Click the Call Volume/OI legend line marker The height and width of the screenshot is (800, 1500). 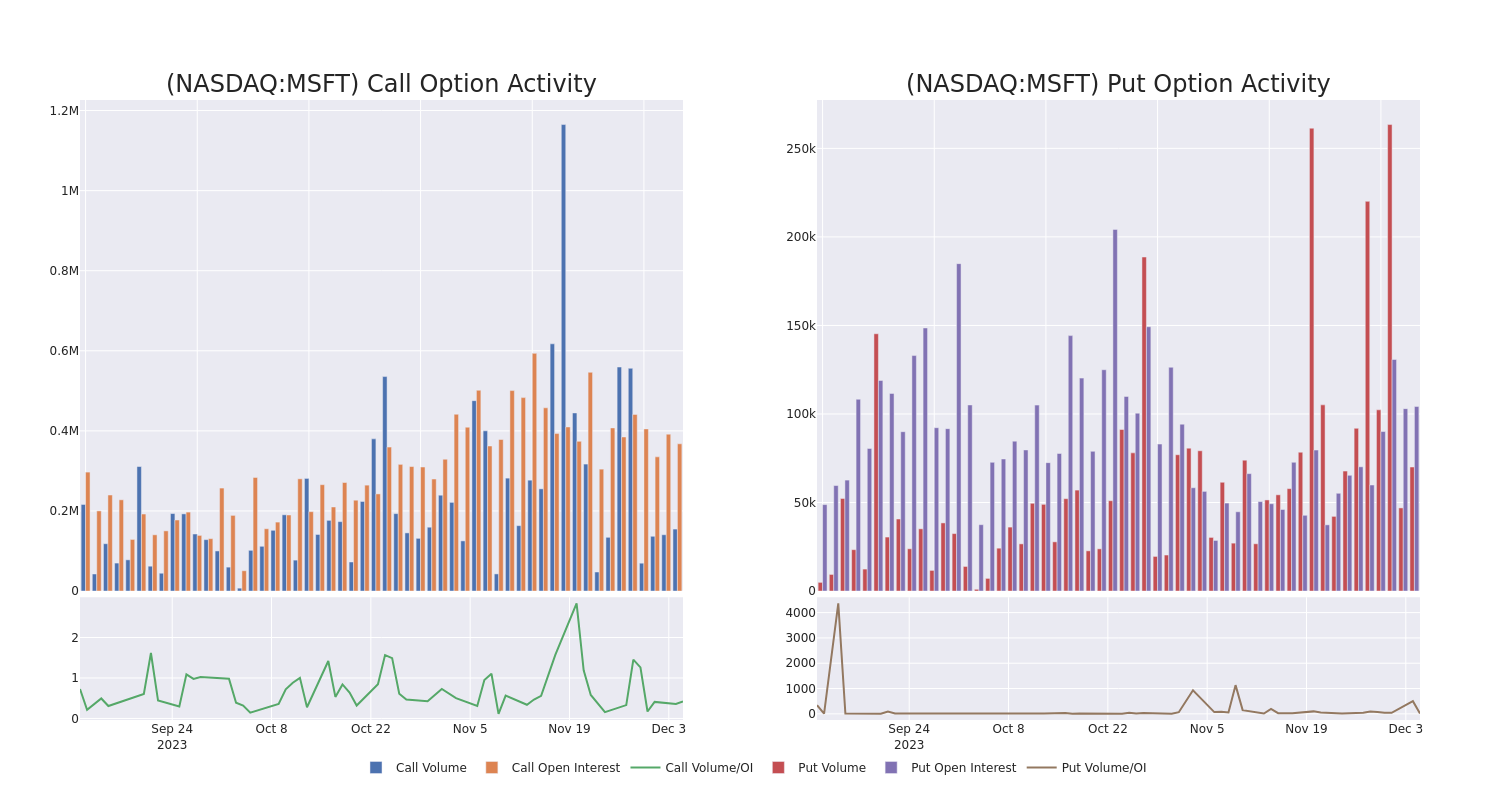[x=645, y=768]
